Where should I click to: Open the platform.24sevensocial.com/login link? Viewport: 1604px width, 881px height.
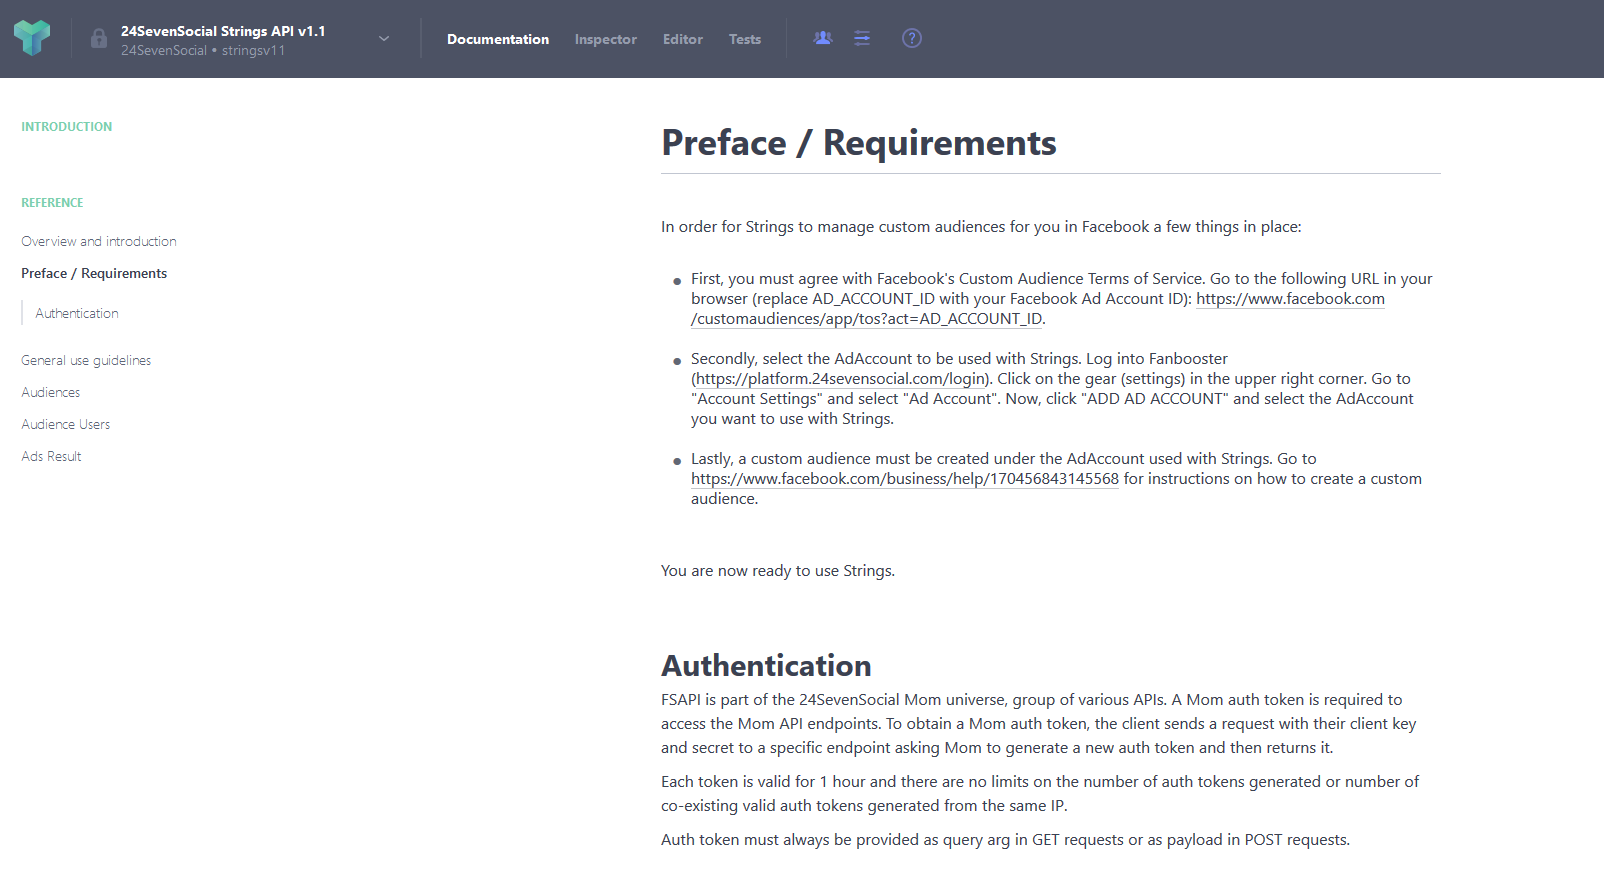pyautogui.click(x=840, y=379)
